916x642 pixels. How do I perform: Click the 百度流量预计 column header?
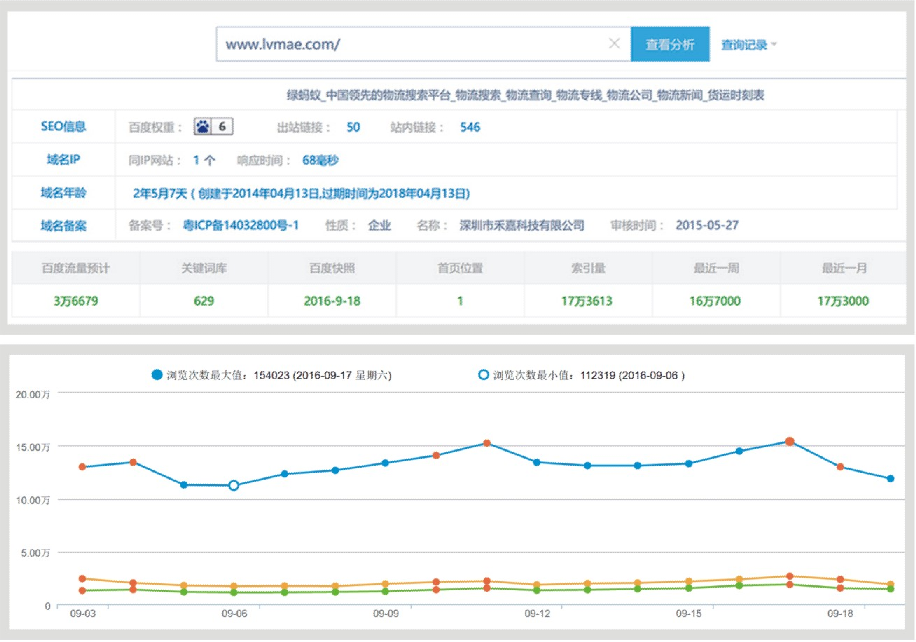coord(75,268)
